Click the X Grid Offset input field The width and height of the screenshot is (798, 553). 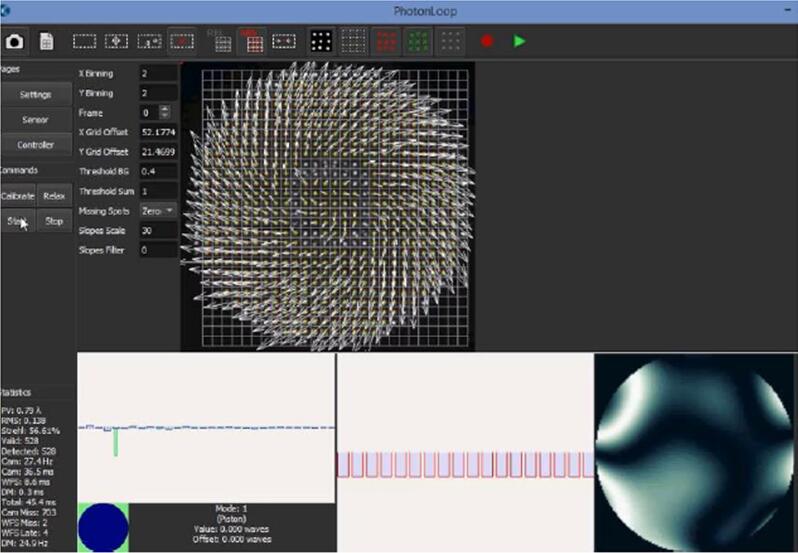coord(158,132)
